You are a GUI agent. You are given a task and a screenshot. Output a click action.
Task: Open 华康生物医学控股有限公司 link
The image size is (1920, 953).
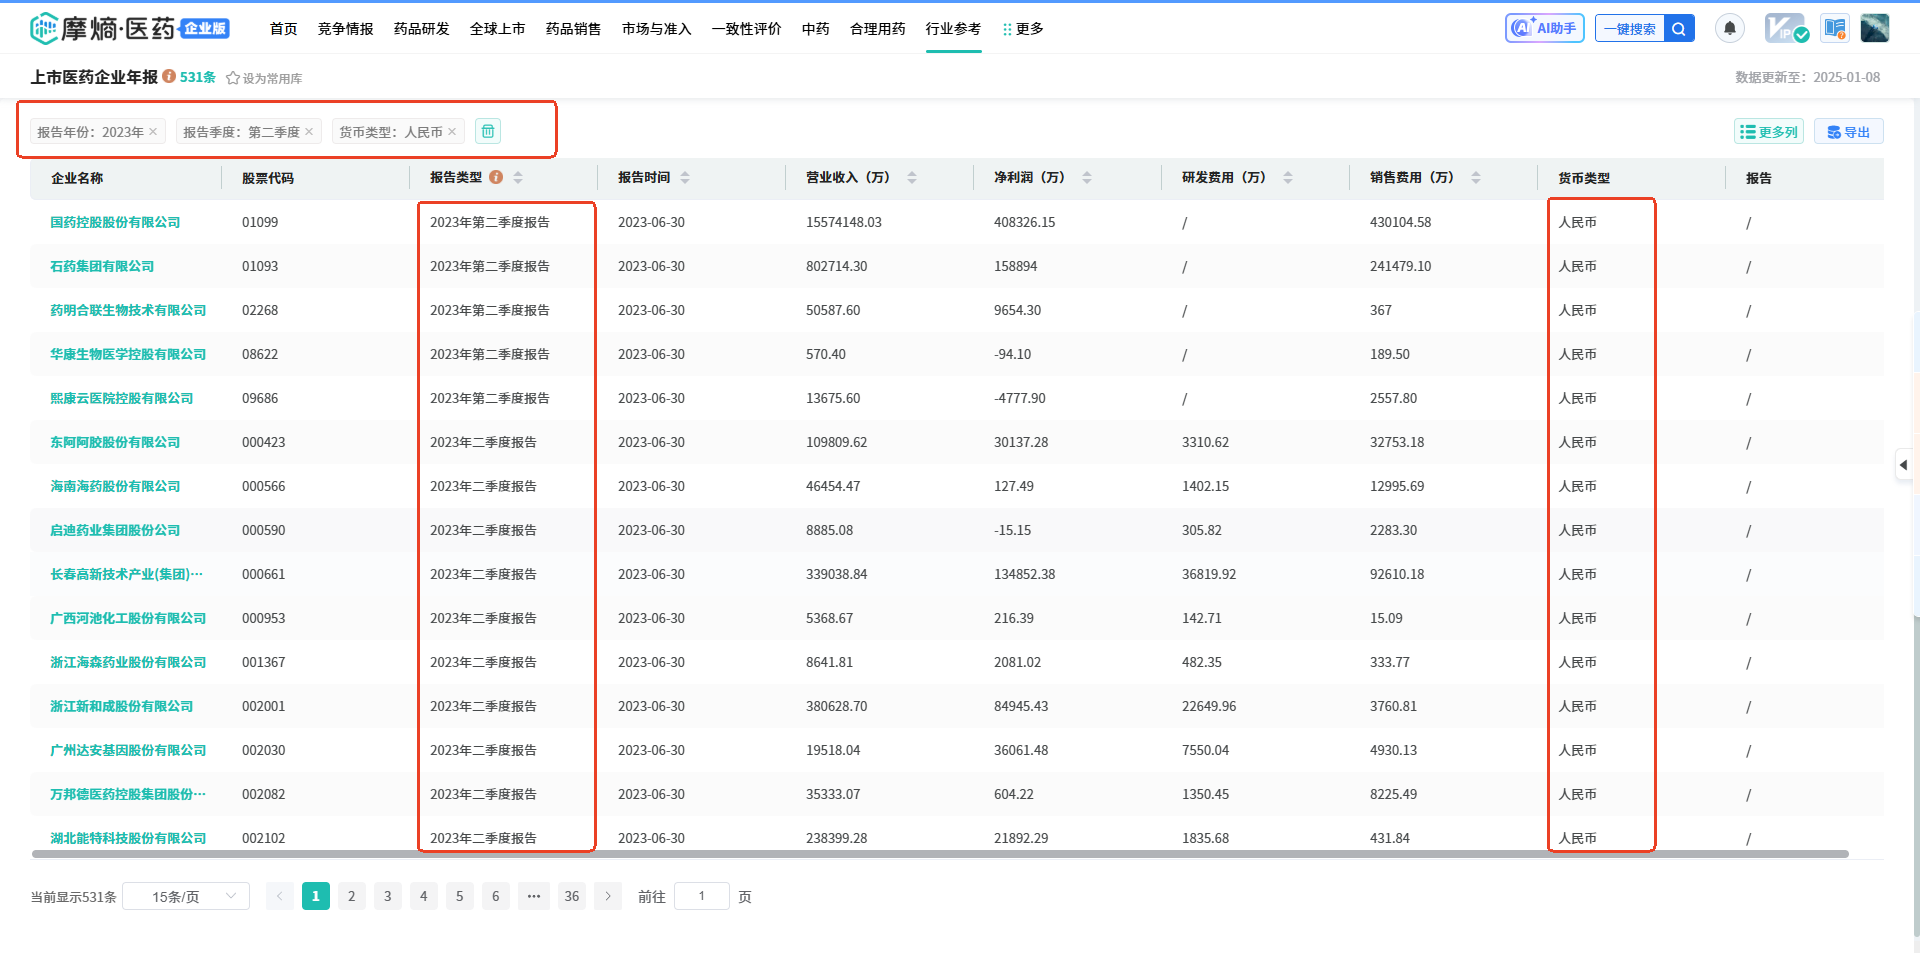(128, 354)
